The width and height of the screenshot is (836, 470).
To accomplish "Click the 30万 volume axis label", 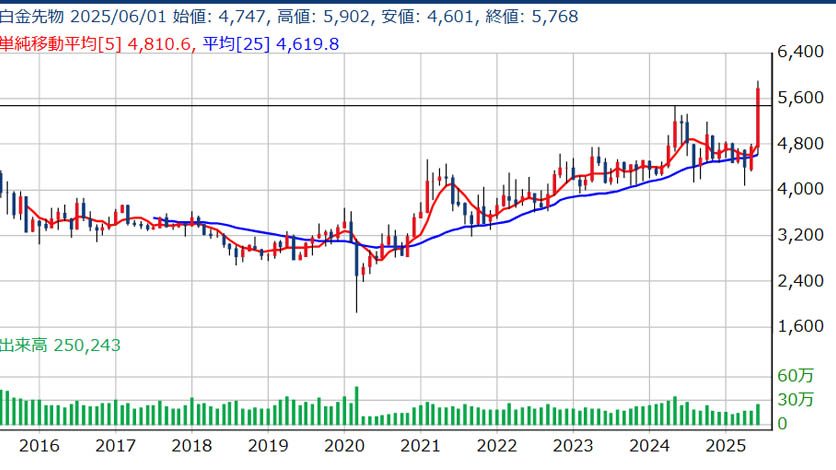I will pyautogui.click(x=795, y=399).
